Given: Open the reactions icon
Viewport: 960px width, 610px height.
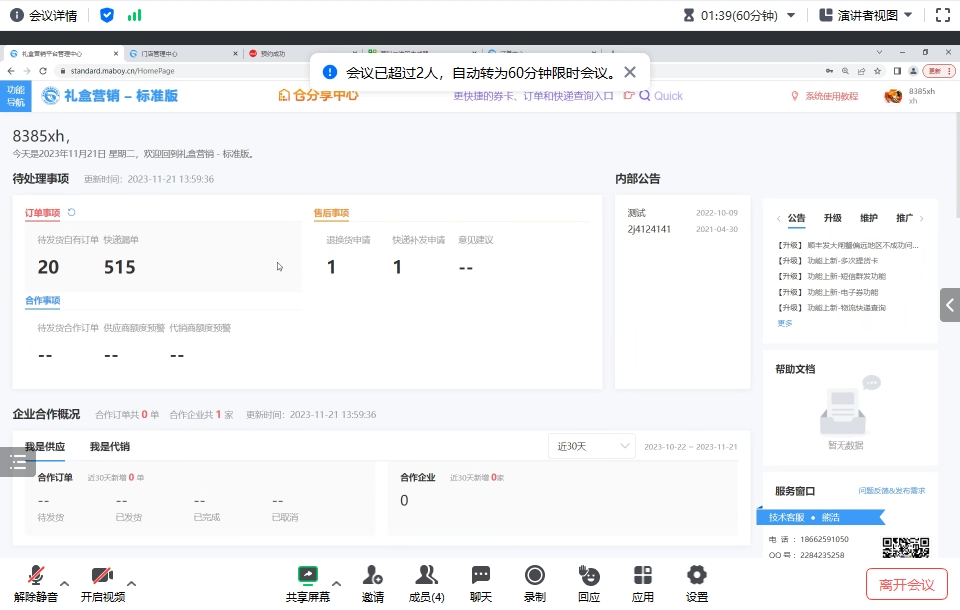Looking at the screenshot, I should [x=589, y=576].
